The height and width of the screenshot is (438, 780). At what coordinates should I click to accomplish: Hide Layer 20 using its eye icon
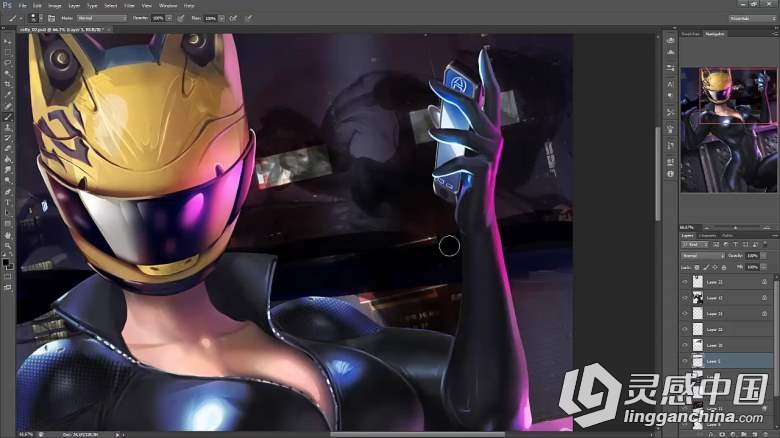(x=685, y=345)
